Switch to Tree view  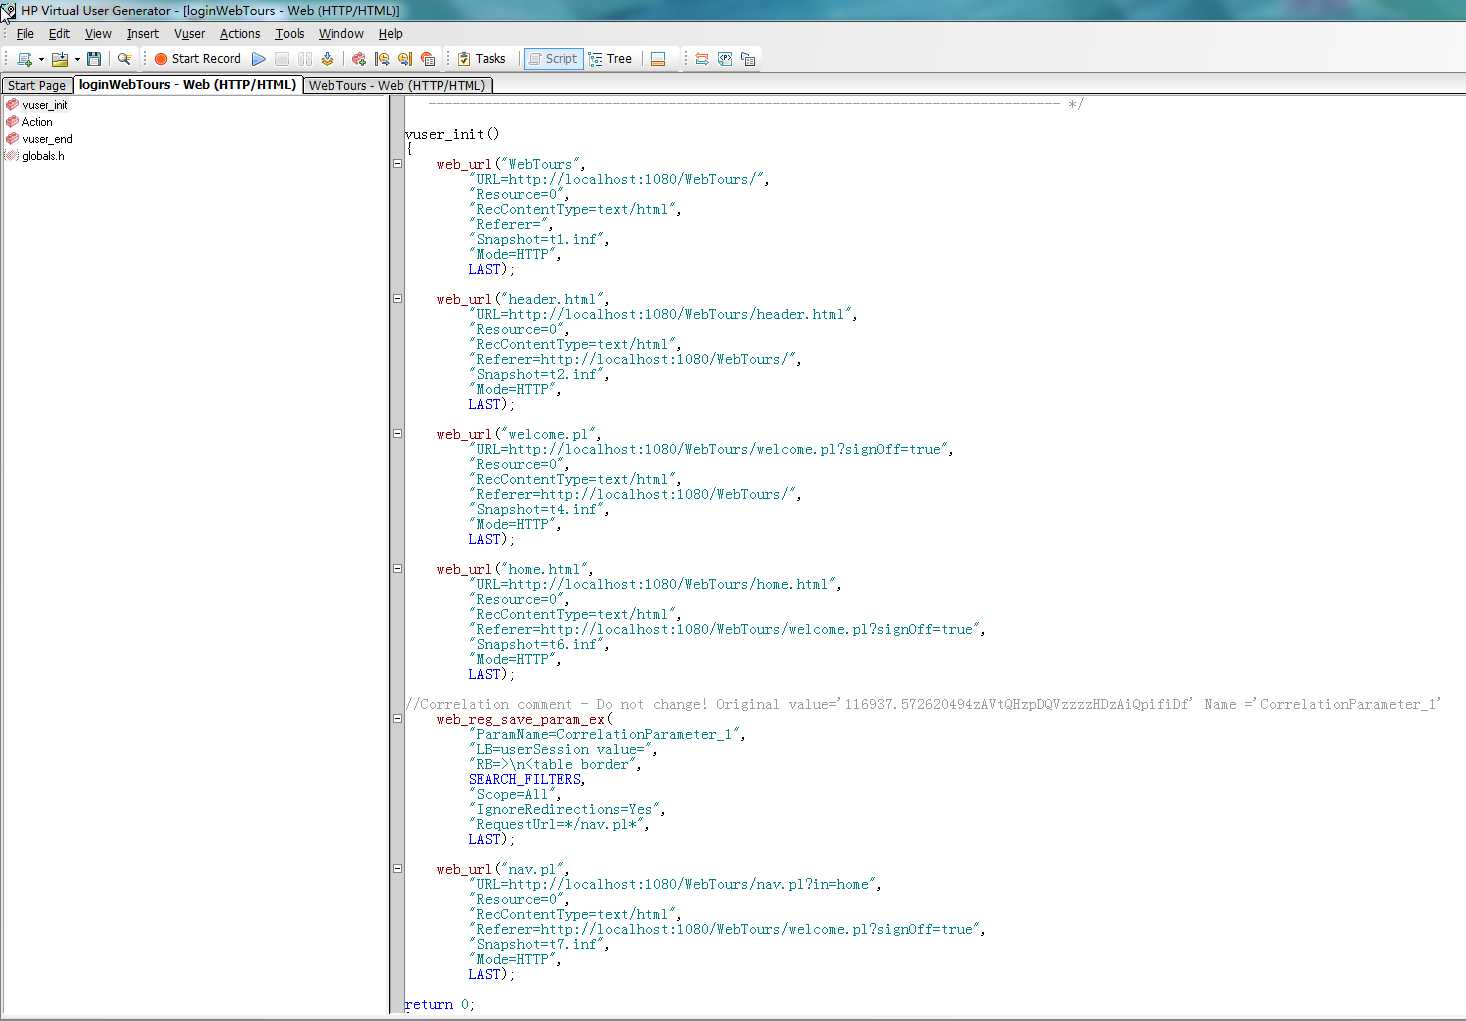610,59
